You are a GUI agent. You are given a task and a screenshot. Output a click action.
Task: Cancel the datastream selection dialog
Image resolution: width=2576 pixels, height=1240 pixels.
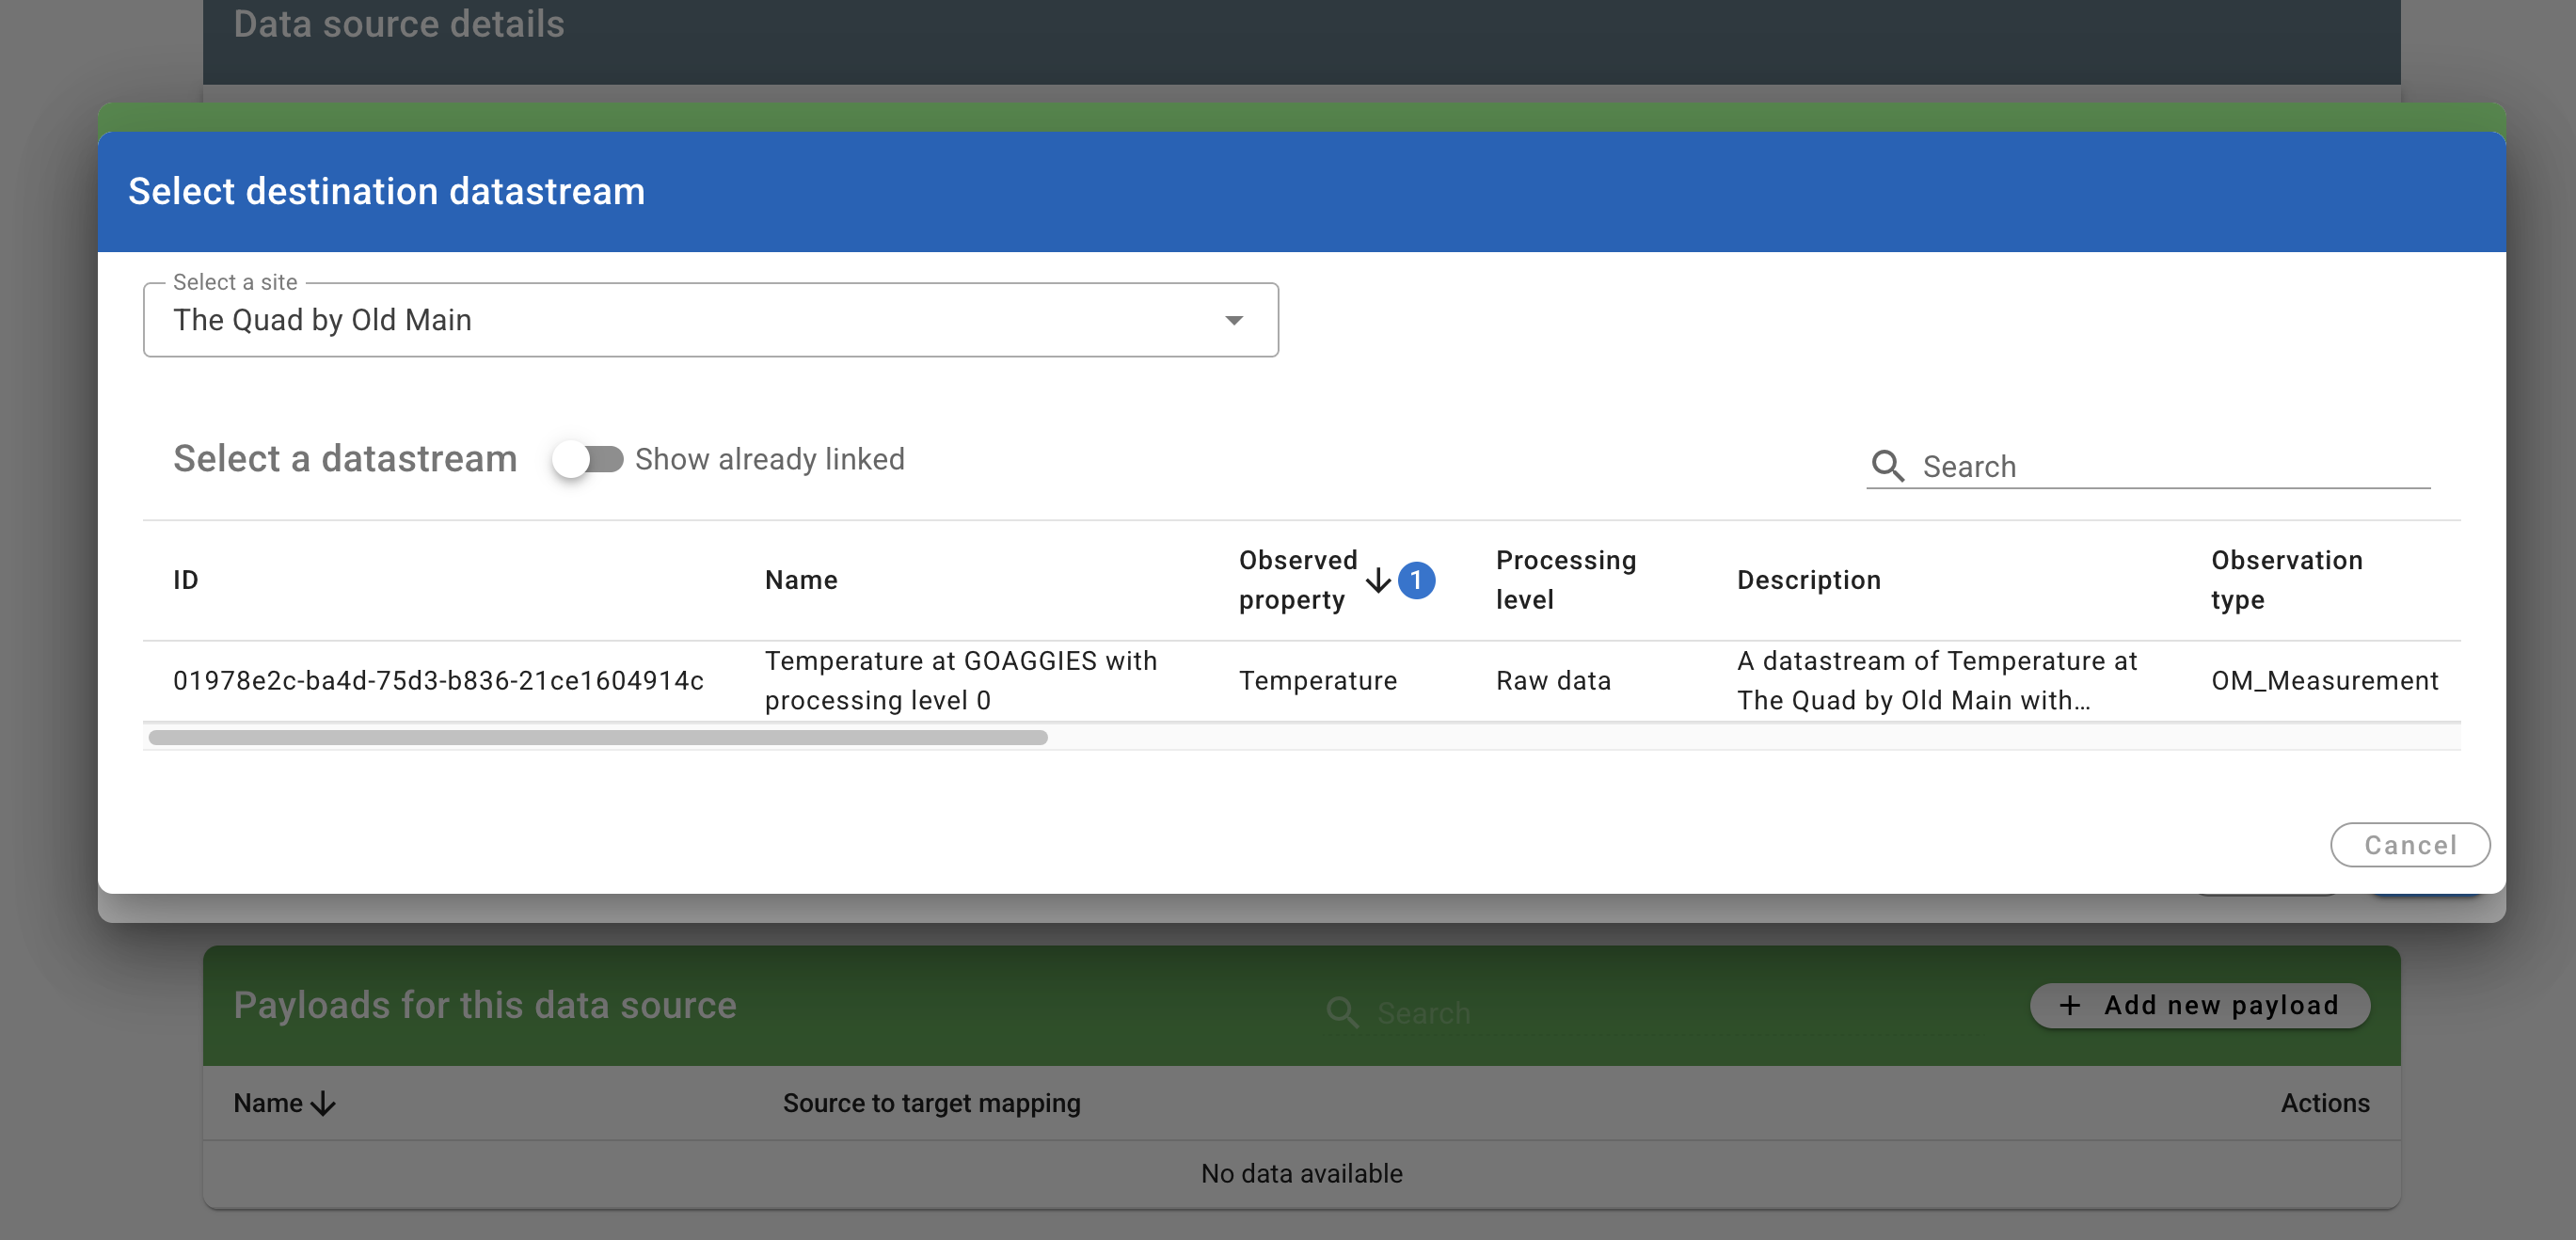(2409, 845)
